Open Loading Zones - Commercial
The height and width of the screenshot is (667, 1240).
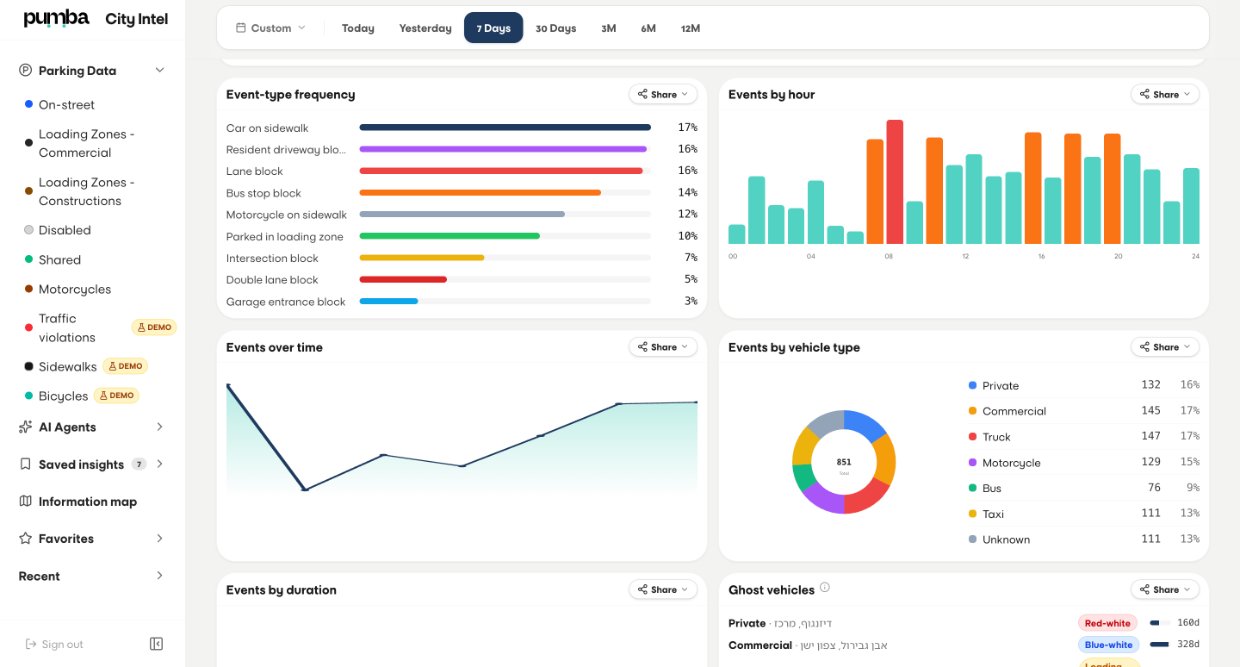[x=87, y=143]
